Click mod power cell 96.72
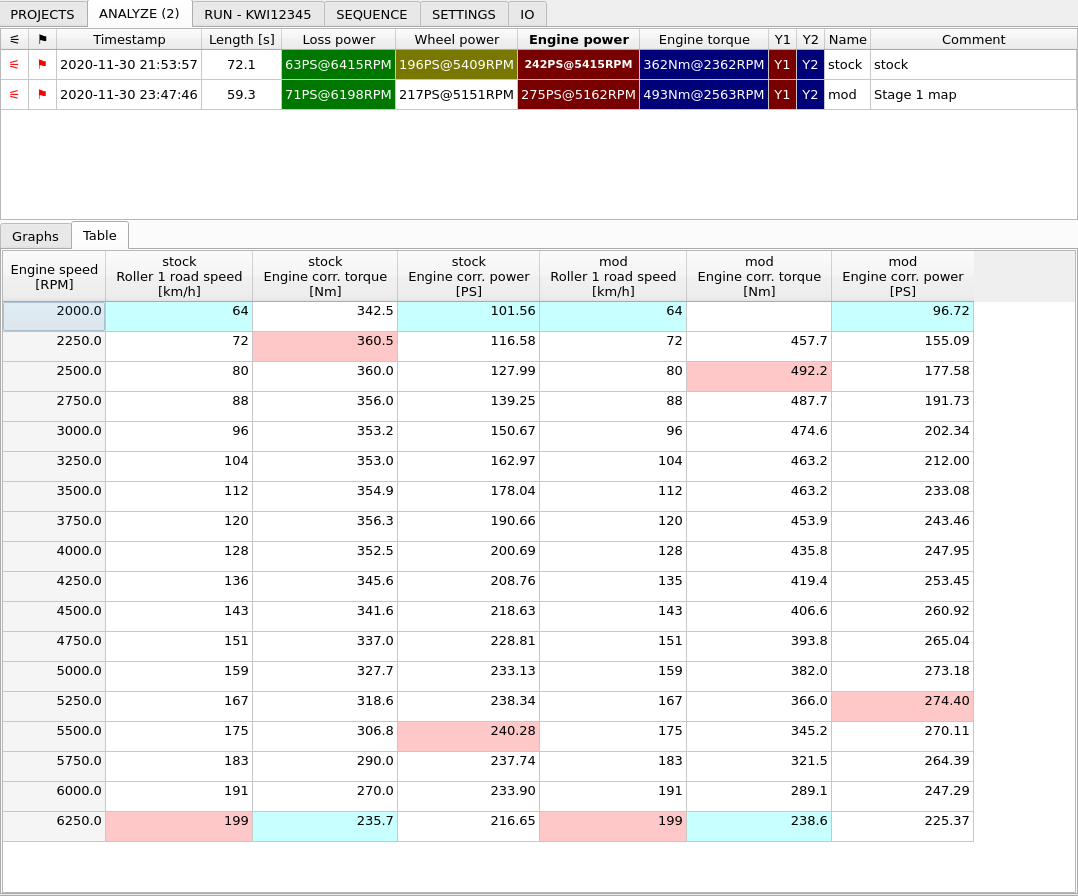The height and width of the screenshot is (896, 1078). tap(903, 316)
